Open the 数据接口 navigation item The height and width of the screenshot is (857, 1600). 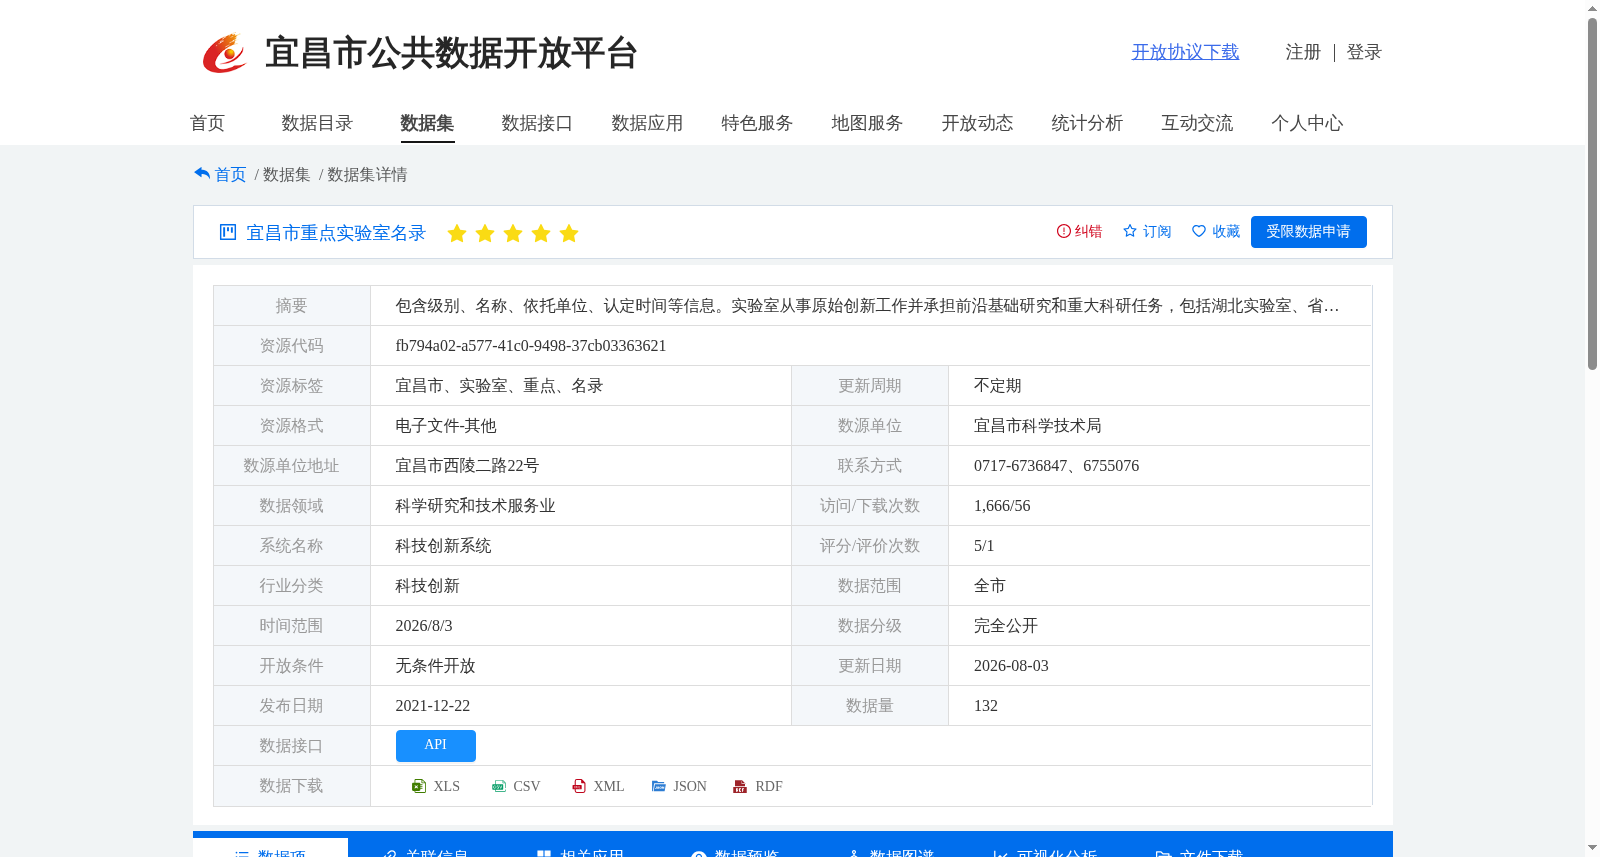[537, 123]
